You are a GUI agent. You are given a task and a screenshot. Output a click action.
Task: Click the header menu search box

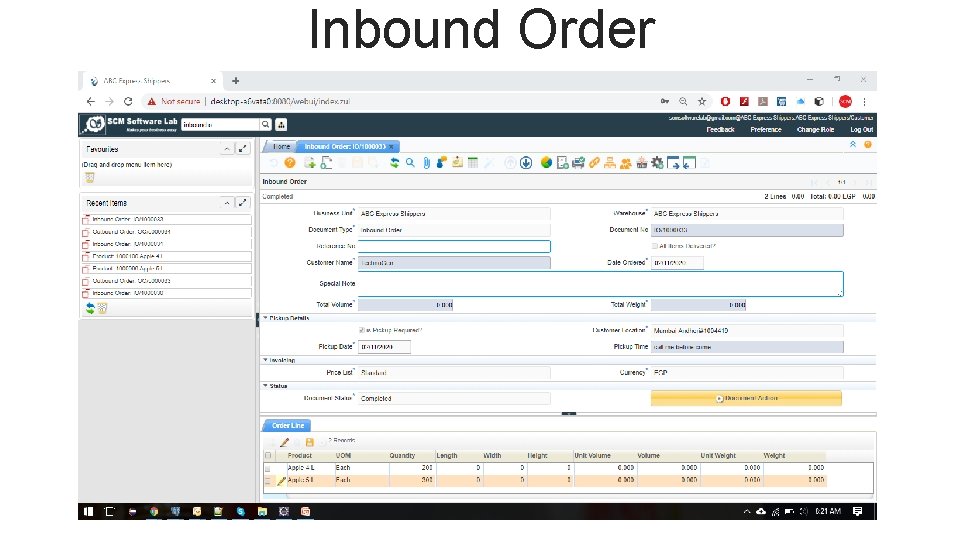click(220, 124)
